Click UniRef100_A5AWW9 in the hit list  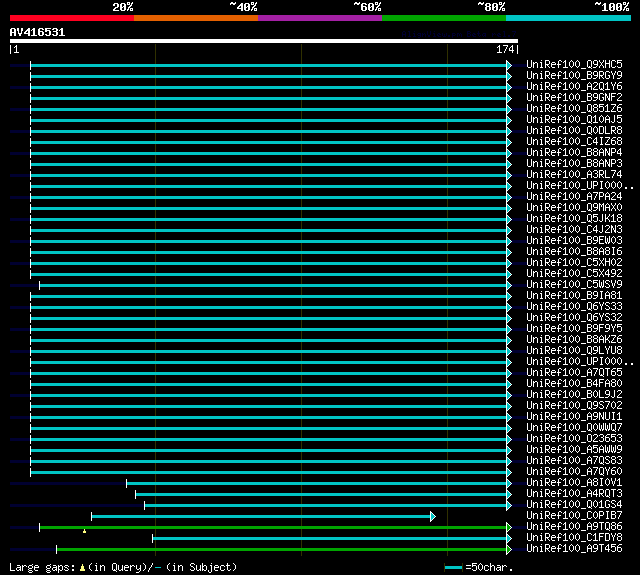[574, 450]
